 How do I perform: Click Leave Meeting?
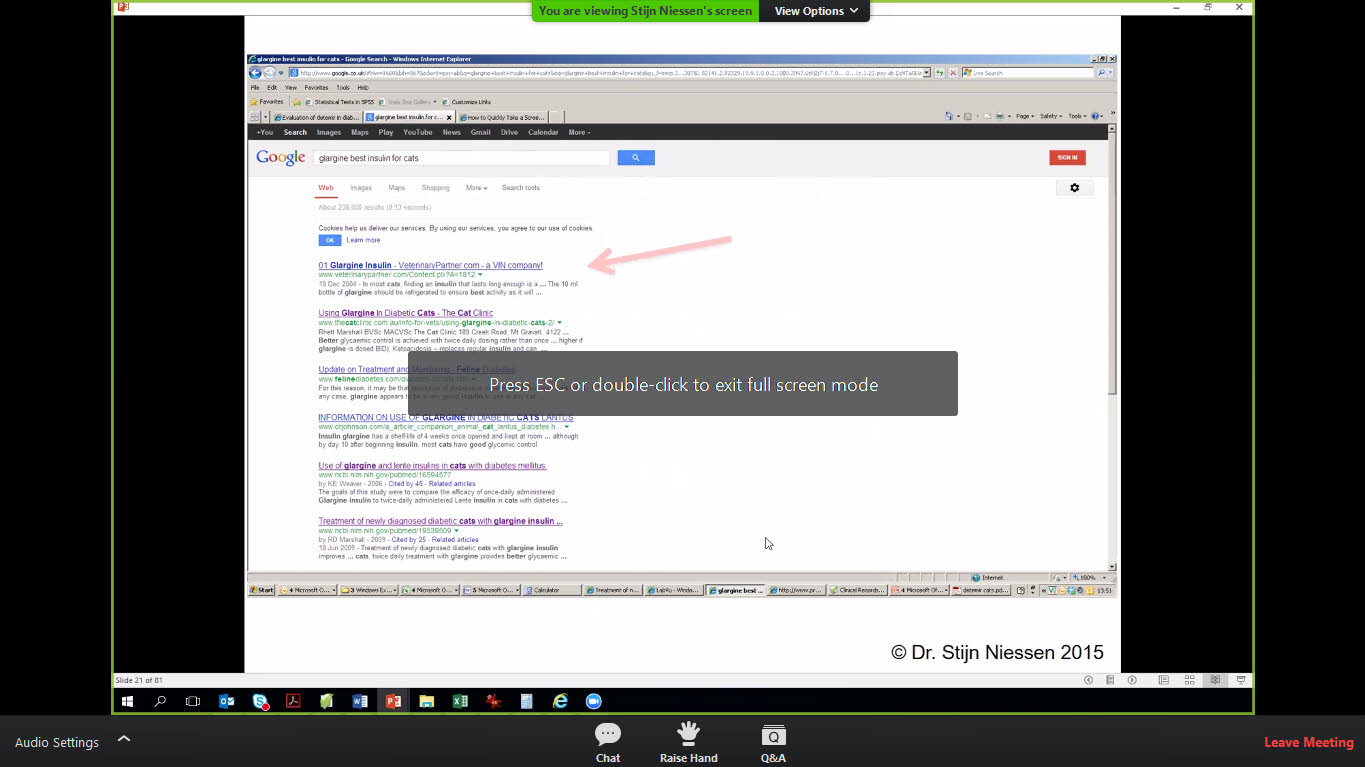1308,742
